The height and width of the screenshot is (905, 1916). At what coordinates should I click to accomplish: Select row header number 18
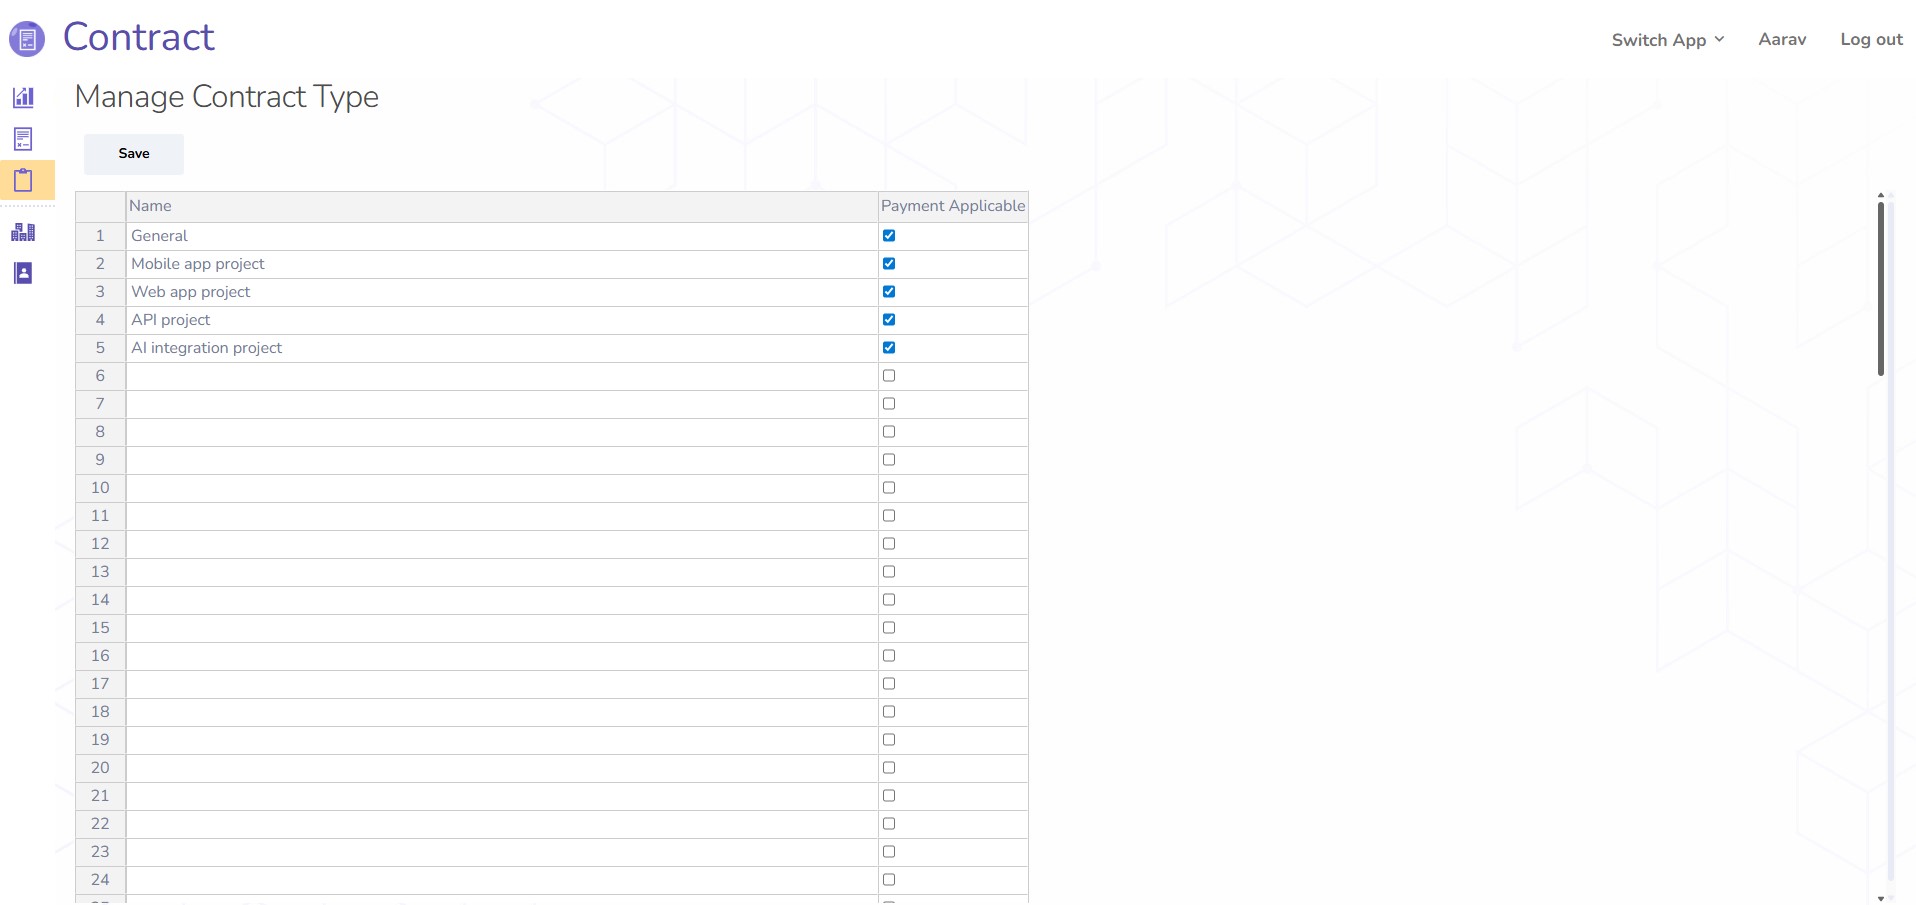point(100,712)
